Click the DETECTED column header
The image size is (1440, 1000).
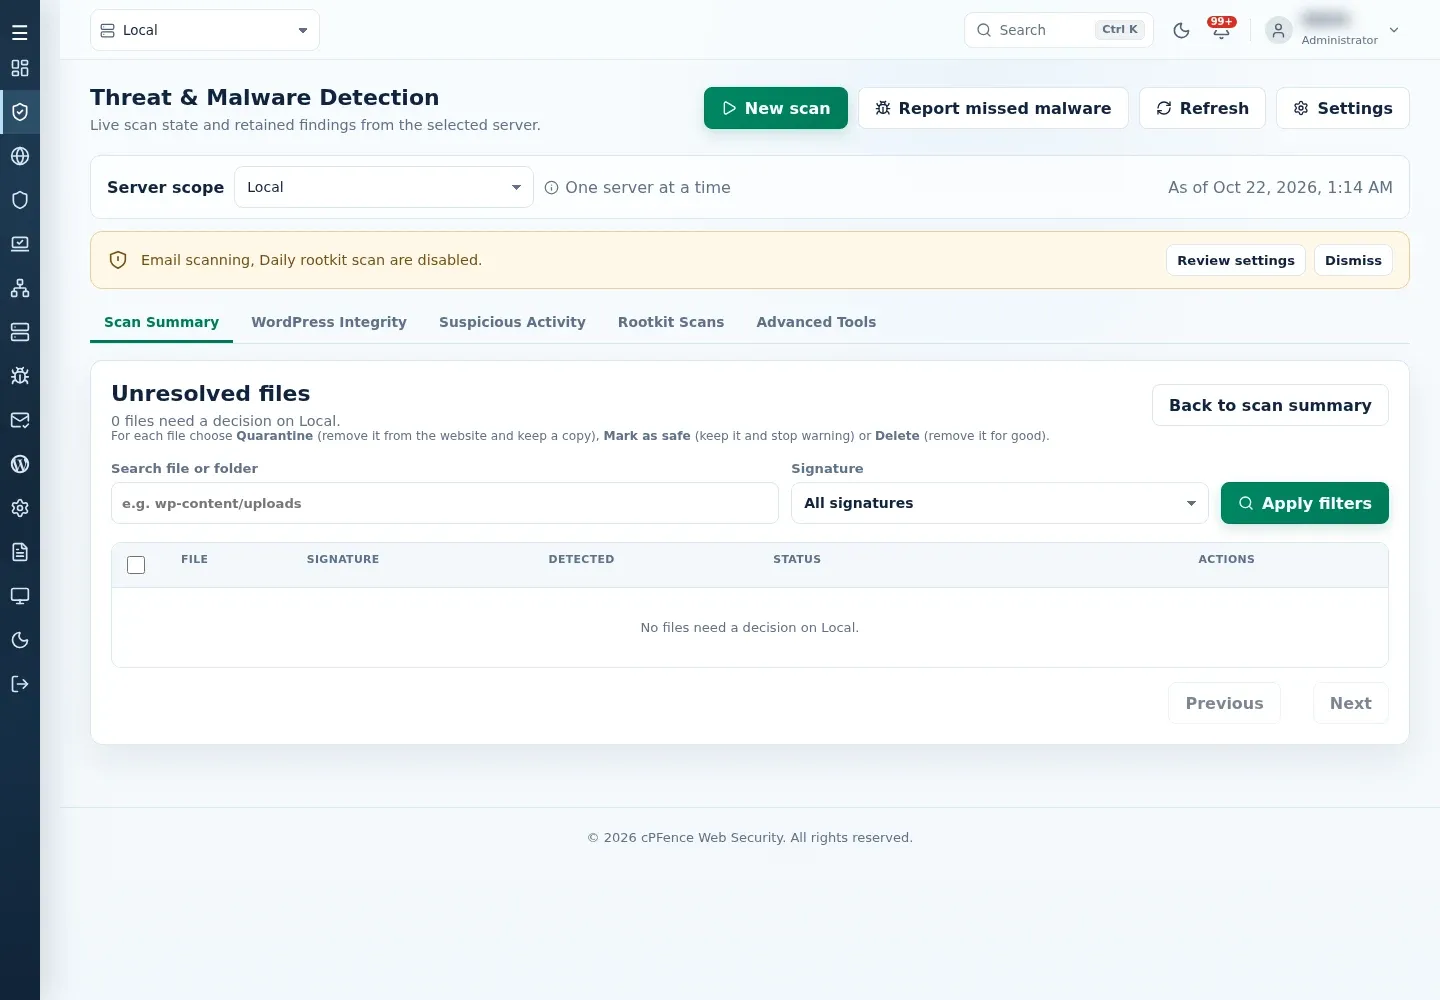tap(581, 559)
